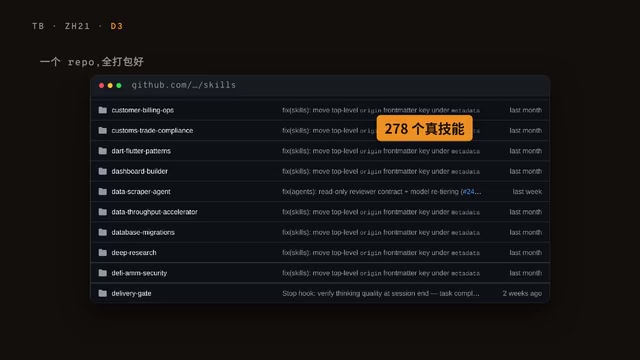Click folder icon beside delivery-gate
This screenshot has height=360, width=640.
click(x=102, y=293)
